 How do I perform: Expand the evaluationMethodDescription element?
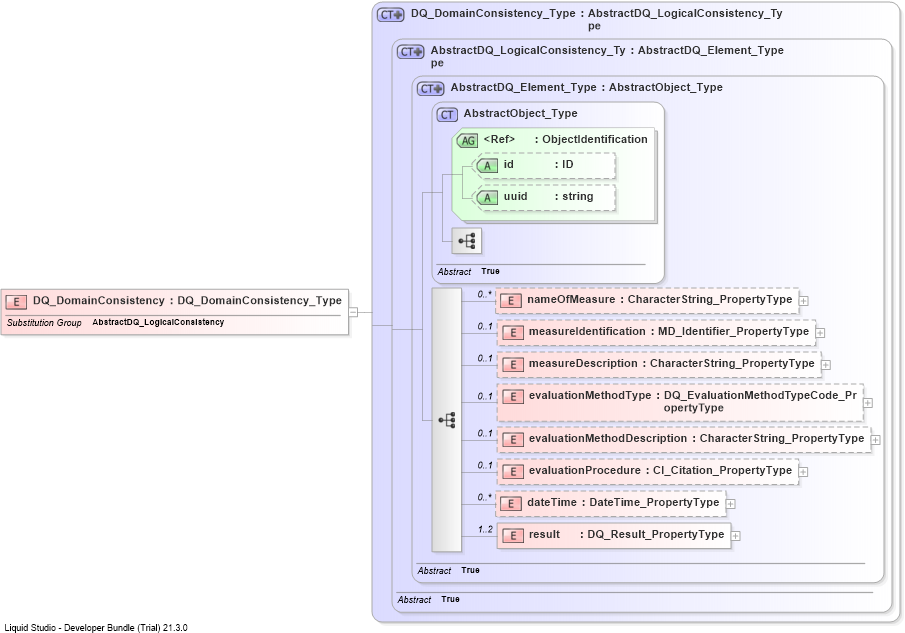pyautogui.click(x=876, y=440)
